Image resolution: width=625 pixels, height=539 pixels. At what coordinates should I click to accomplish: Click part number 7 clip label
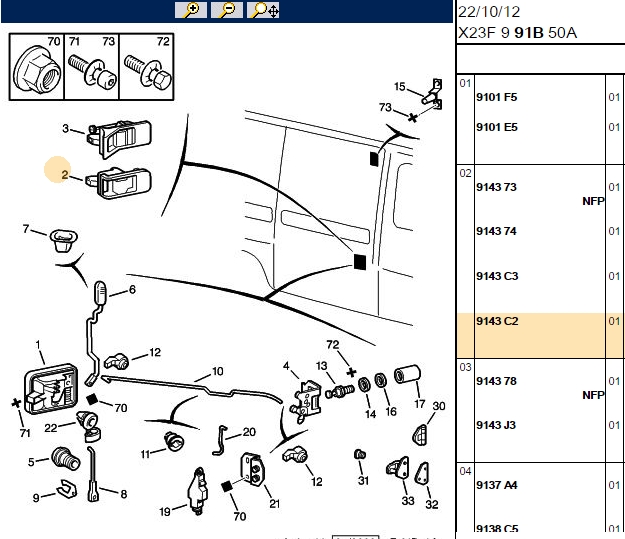[x=26, y=229]
